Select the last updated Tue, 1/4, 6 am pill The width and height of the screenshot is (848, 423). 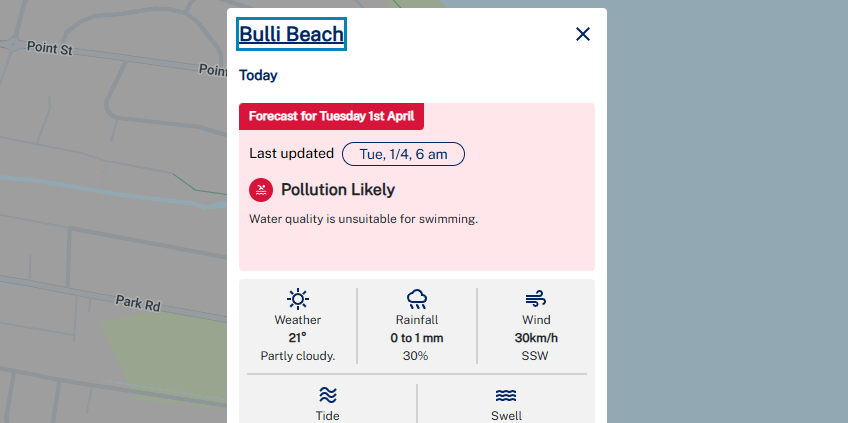point(403,154)
